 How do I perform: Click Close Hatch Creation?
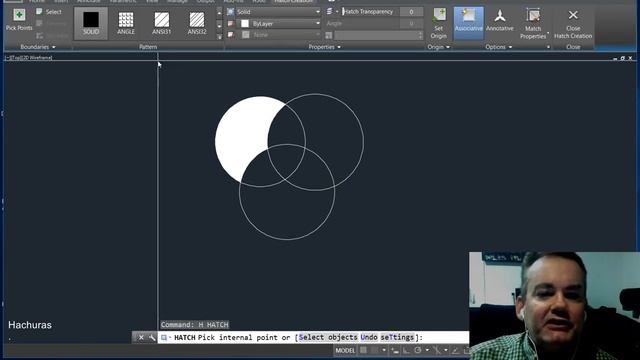pyautogui.click(x=573, y=23)
